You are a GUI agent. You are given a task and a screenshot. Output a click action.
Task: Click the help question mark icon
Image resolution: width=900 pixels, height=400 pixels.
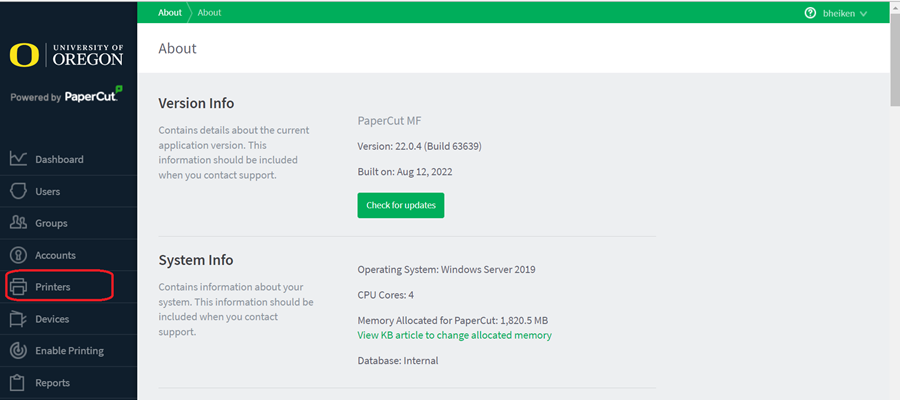810,13
